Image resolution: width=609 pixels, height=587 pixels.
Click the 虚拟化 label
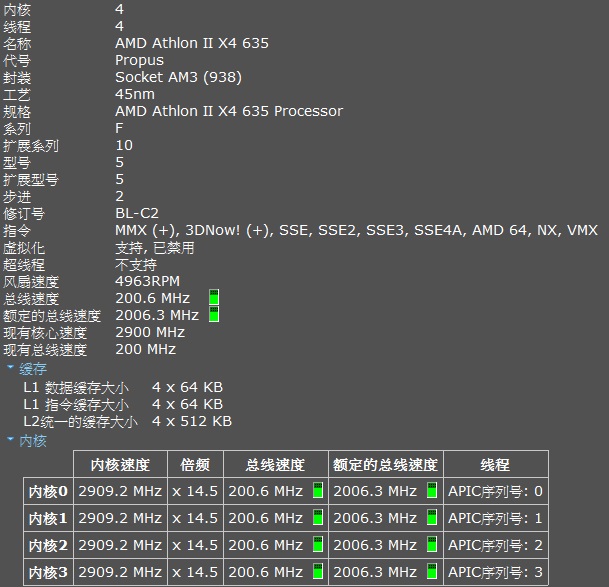[x=24, y=248]
